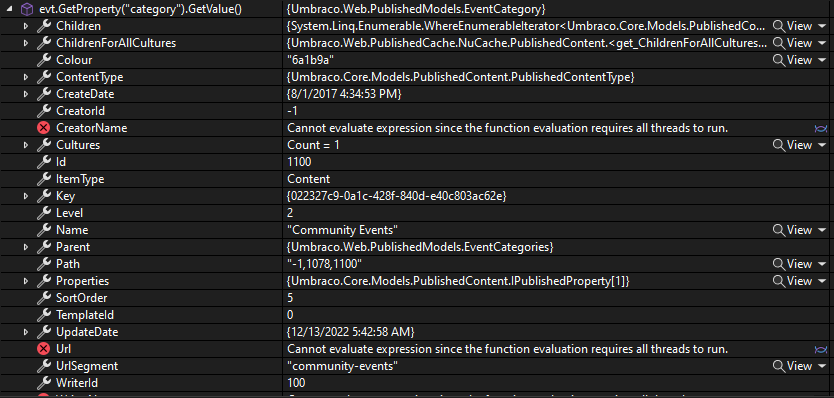Expand the Children property node
Image resolution: width=834 pixels, height=398 pixels.
point(26,26)
